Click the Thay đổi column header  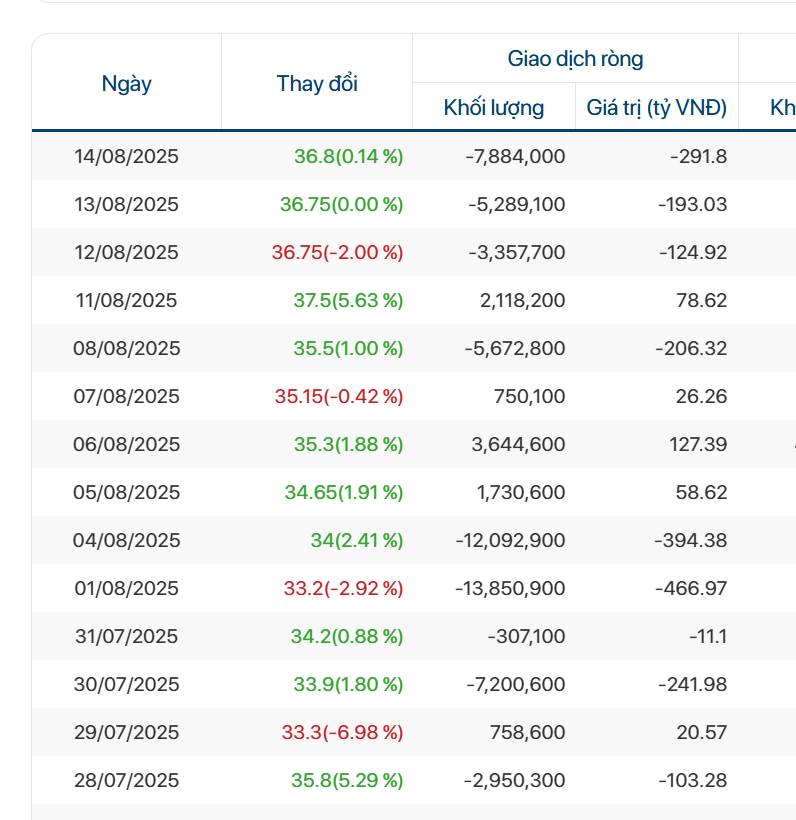click(316, 84)
